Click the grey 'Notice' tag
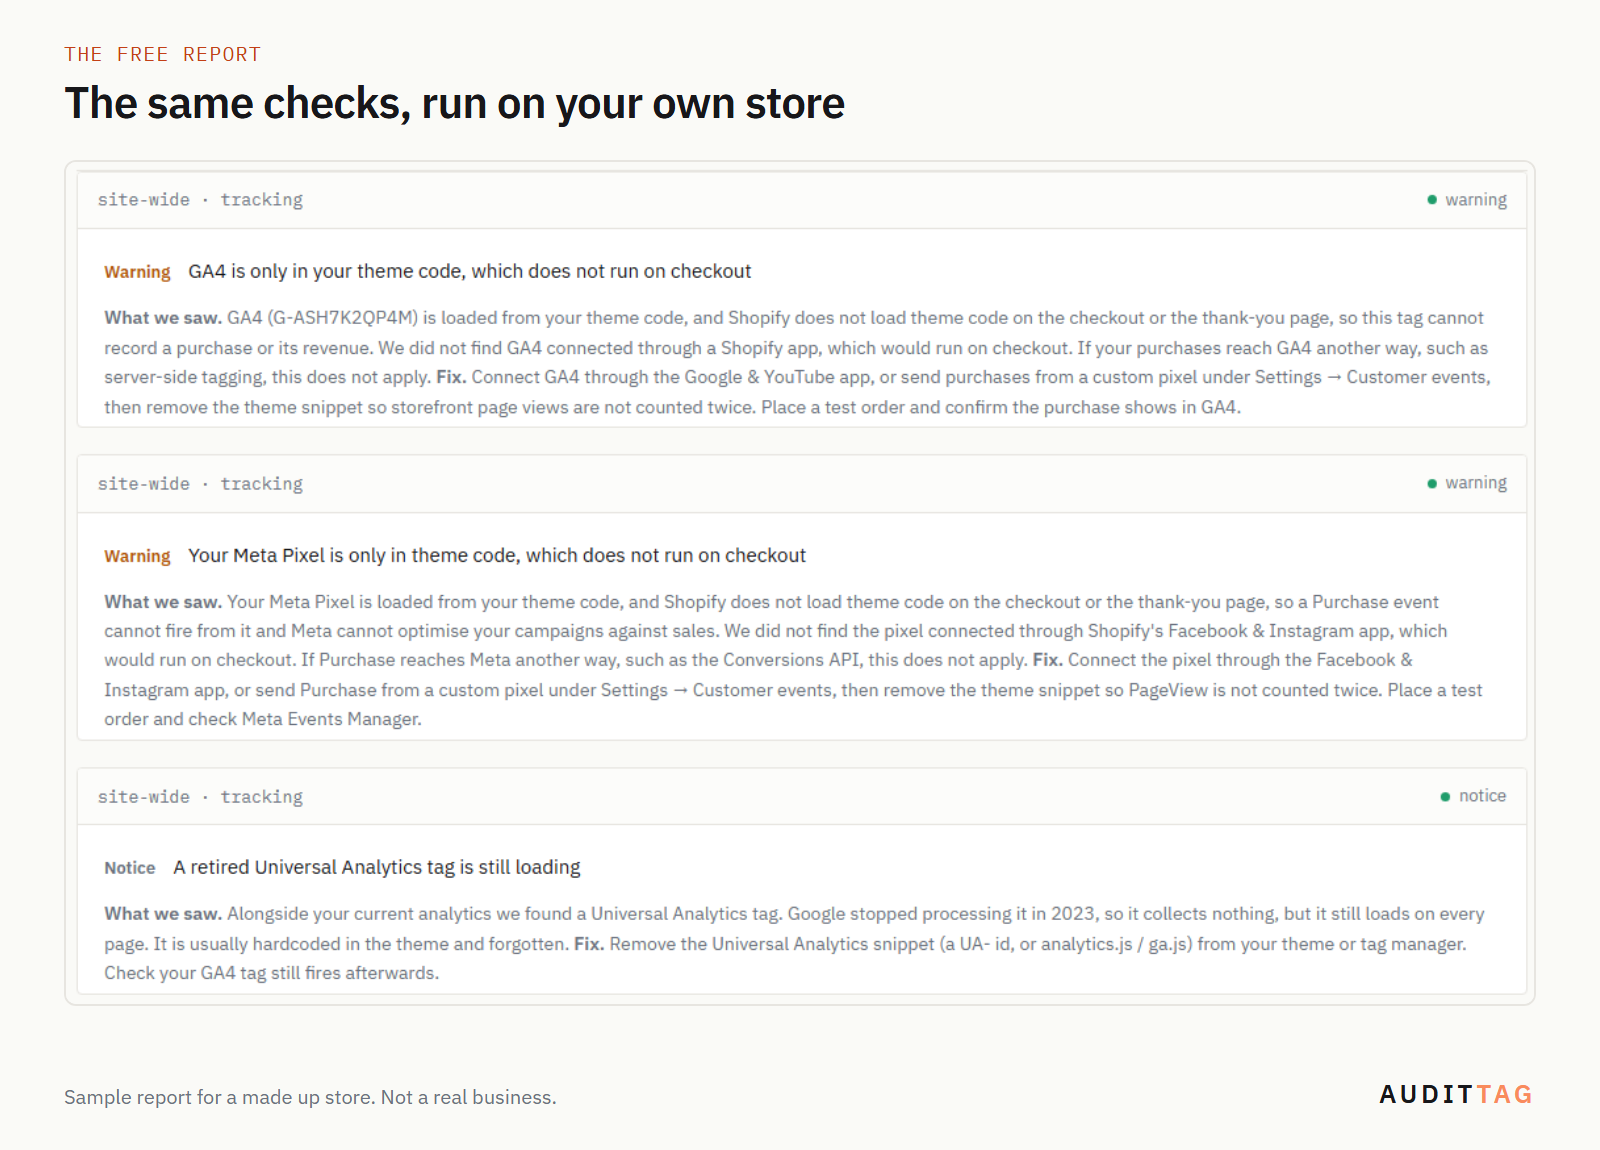 tap(130, 868)
